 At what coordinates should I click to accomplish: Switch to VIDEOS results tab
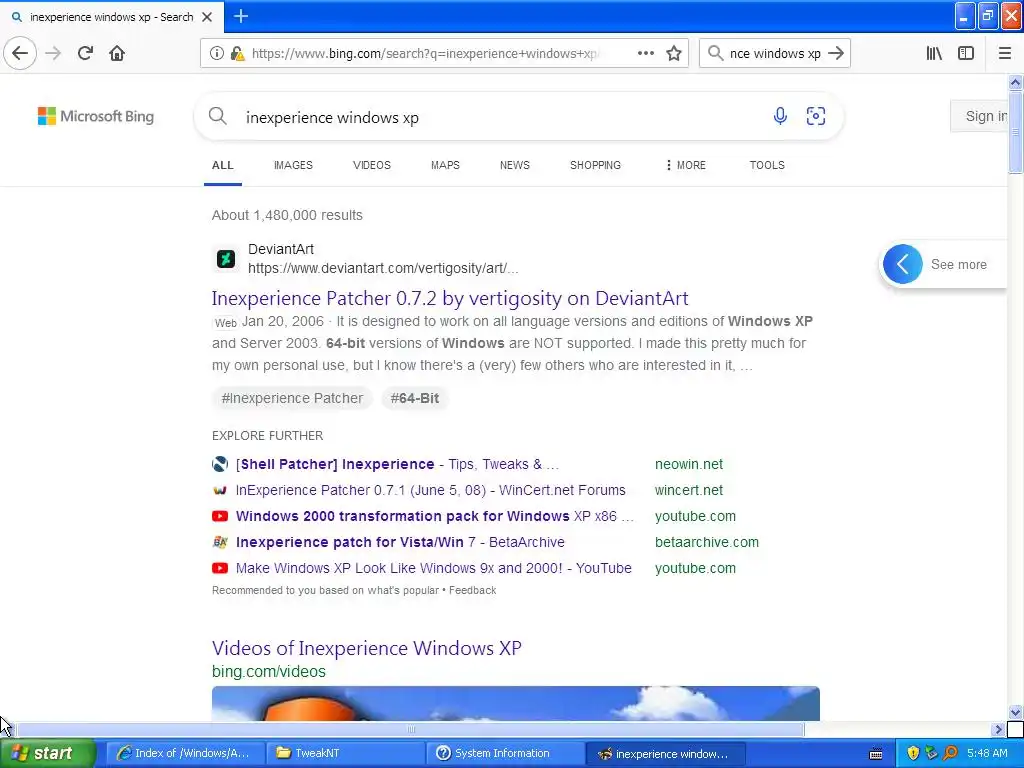pos(372,165)
